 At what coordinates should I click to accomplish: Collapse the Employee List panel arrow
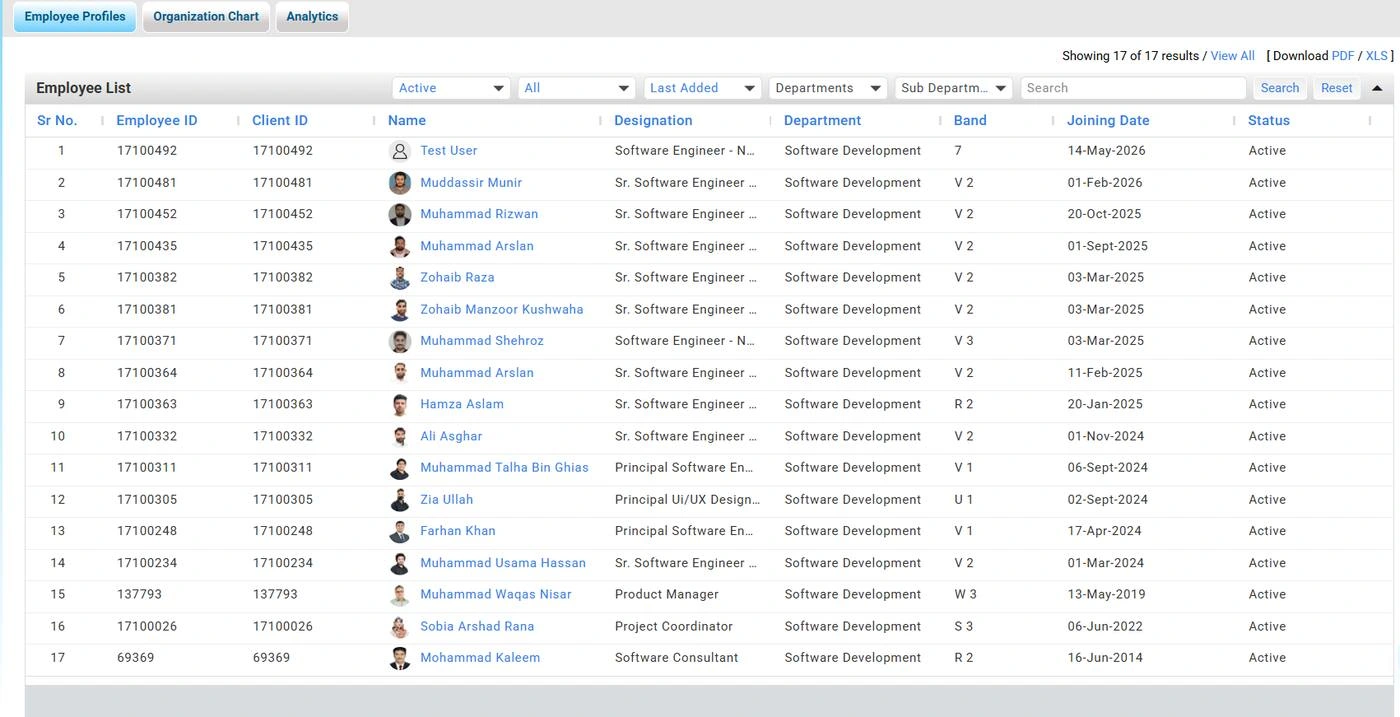click(1377, 88)
